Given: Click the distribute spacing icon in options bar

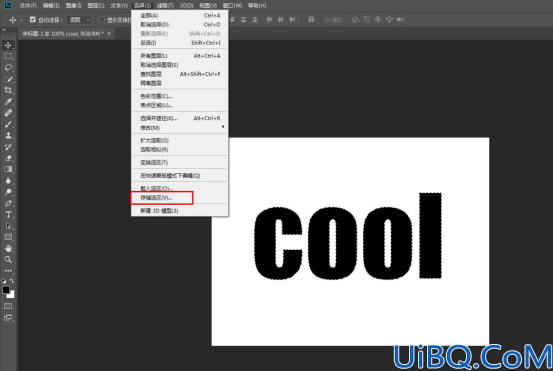Looking at the screenshot, I should 311,19.
